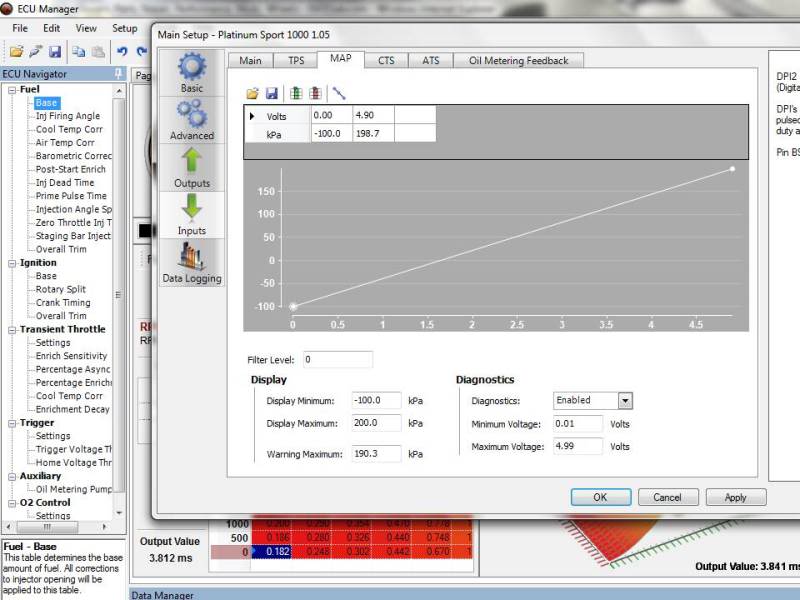
Task: Click the open folder icon in ECU Manager toolbar
Action: 16,52
